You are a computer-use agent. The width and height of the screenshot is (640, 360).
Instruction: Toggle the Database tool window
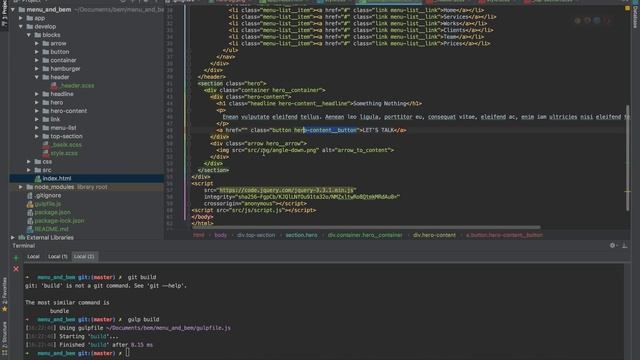click(635, 16)
